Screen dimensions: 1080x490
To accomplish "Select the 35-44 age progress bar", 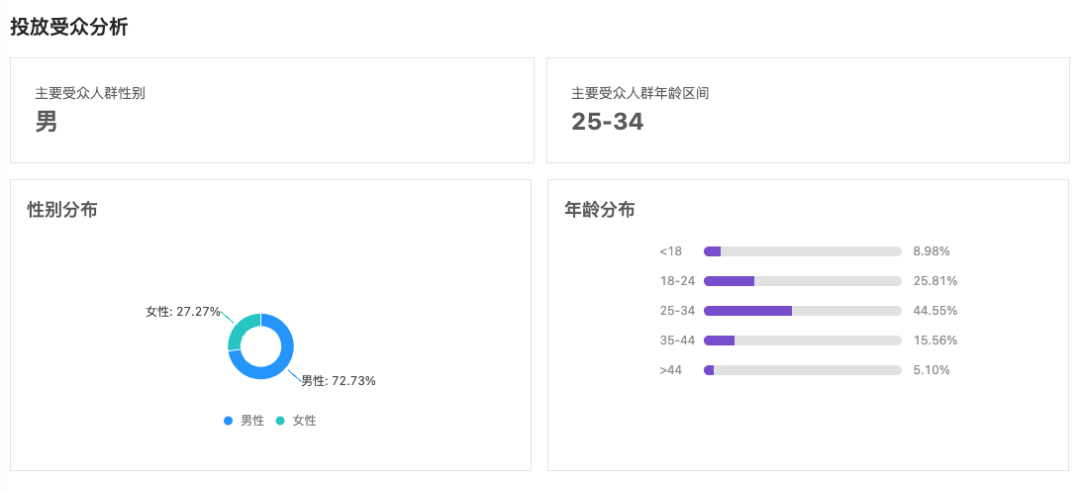I will [802, 340].
